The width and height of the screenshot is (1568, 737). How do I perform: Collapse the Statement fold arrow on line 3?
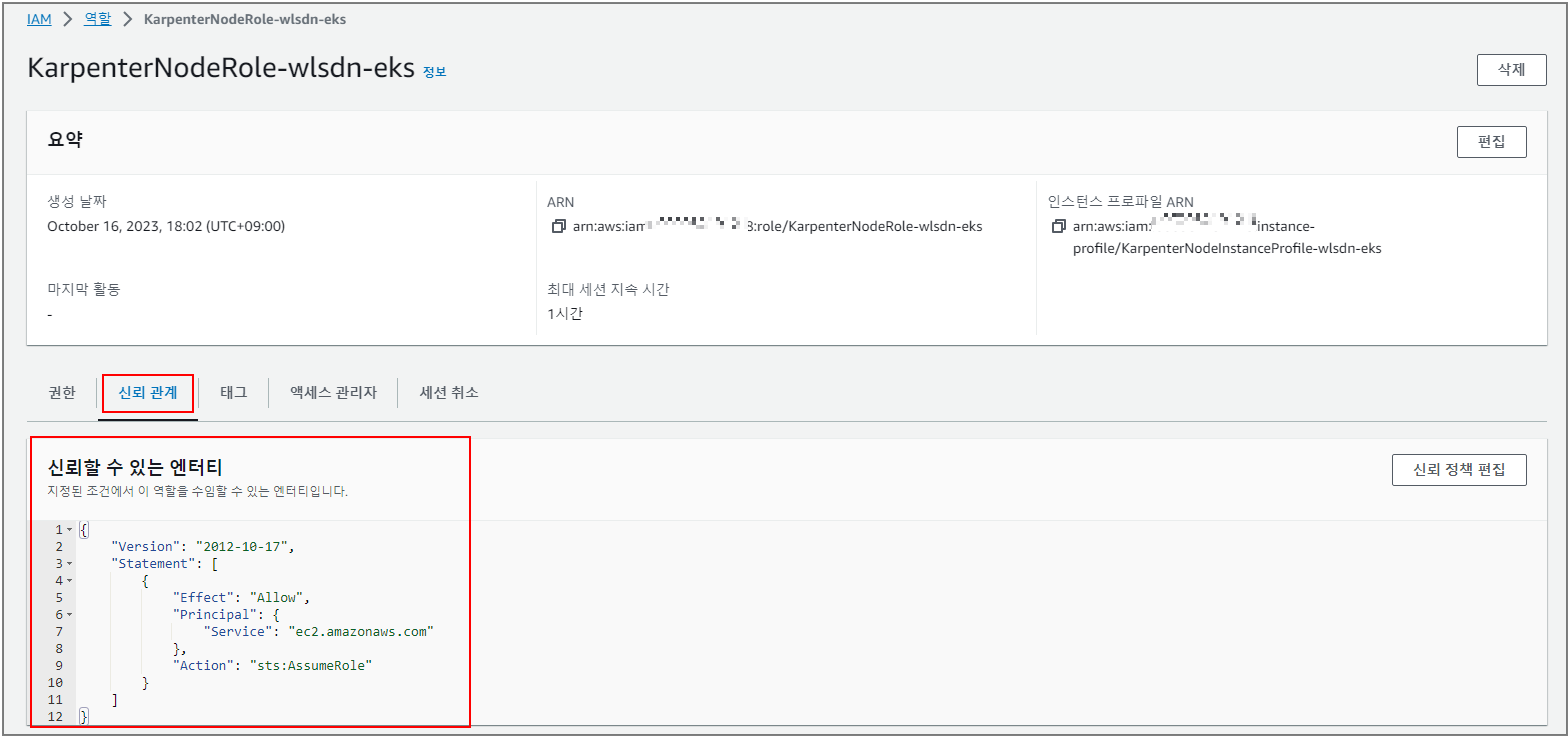point(69,564)
